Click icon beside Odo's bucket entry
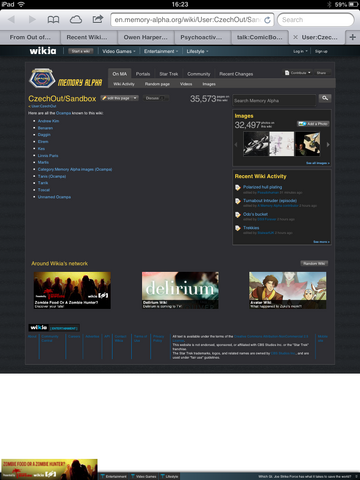Screen dimensions: 360x480 coord(238,215)
